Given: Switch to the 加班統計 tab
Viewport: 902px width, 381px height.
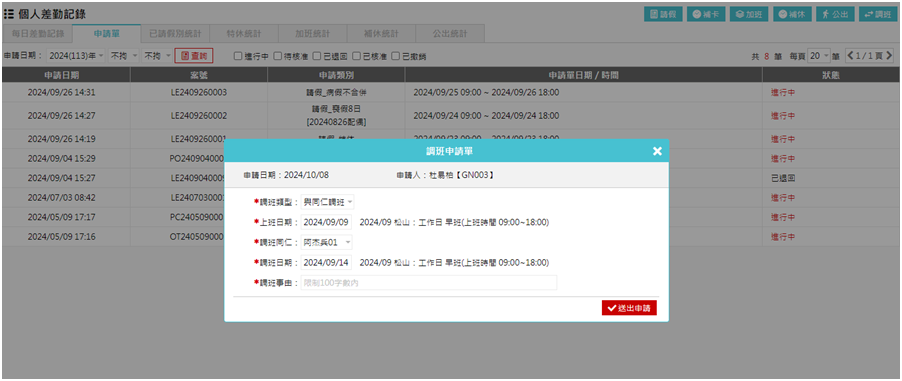Looking at the screenshot, I should point(312,34).
